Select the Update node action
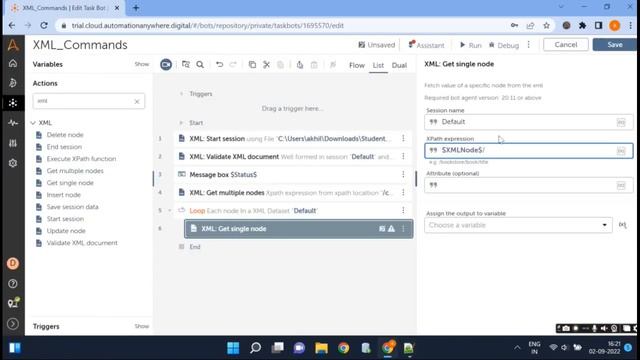The height and width of the screenshot is (360, 640). tap(66, 231)
